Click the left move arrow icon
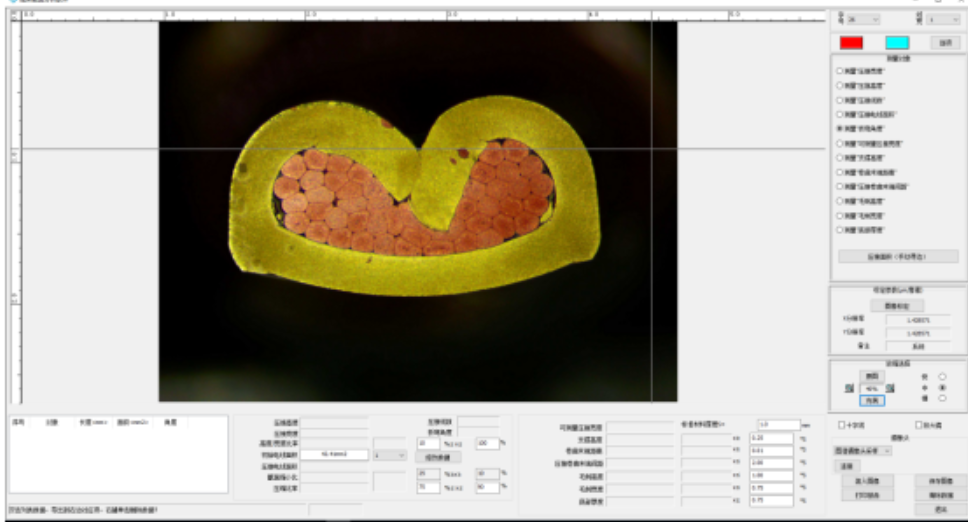The width and height of the screenshot is (968, 522). point(850,388)
